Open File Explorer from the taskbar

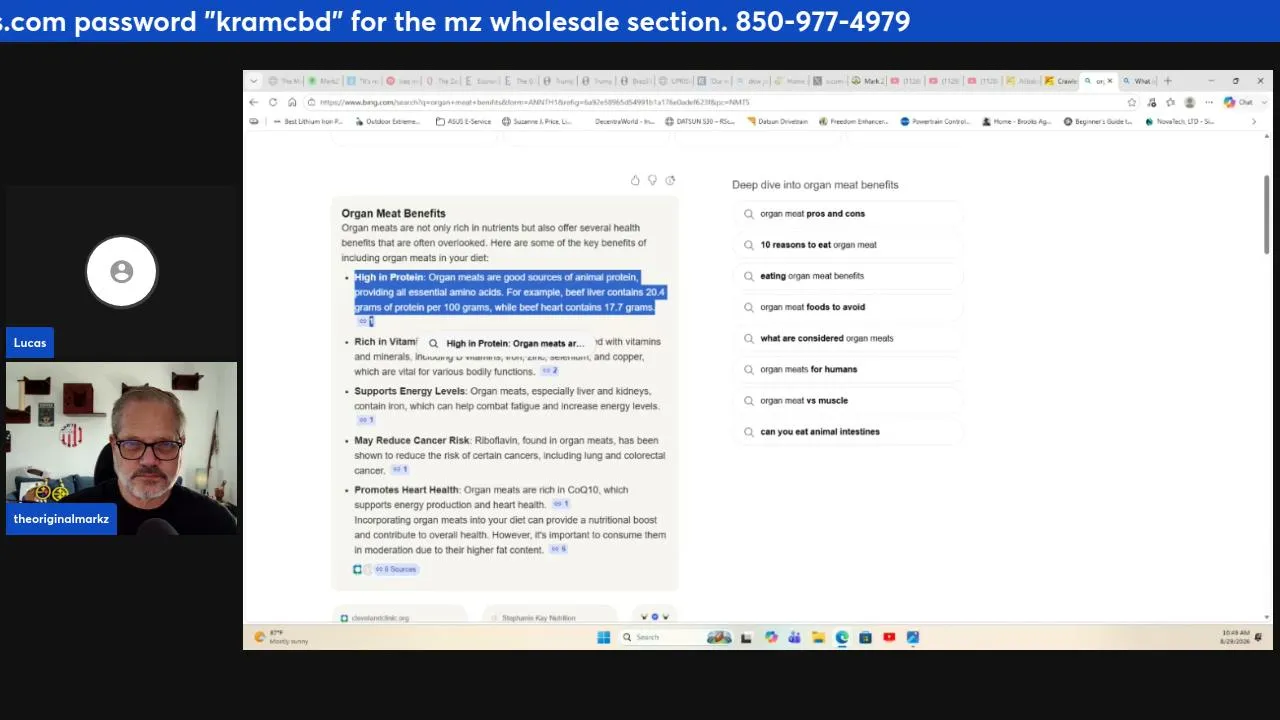click(818, 637)
